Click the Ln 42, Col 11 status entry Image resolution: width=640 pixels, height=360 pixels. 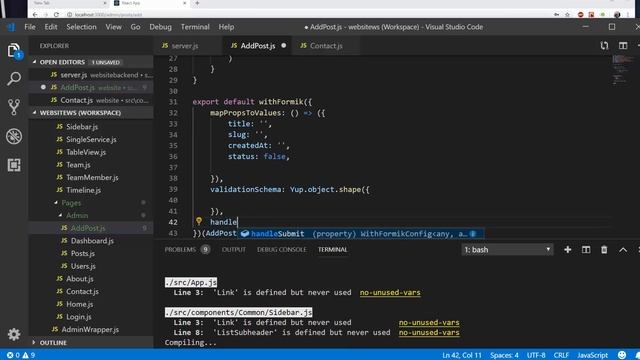click(462, 355)
